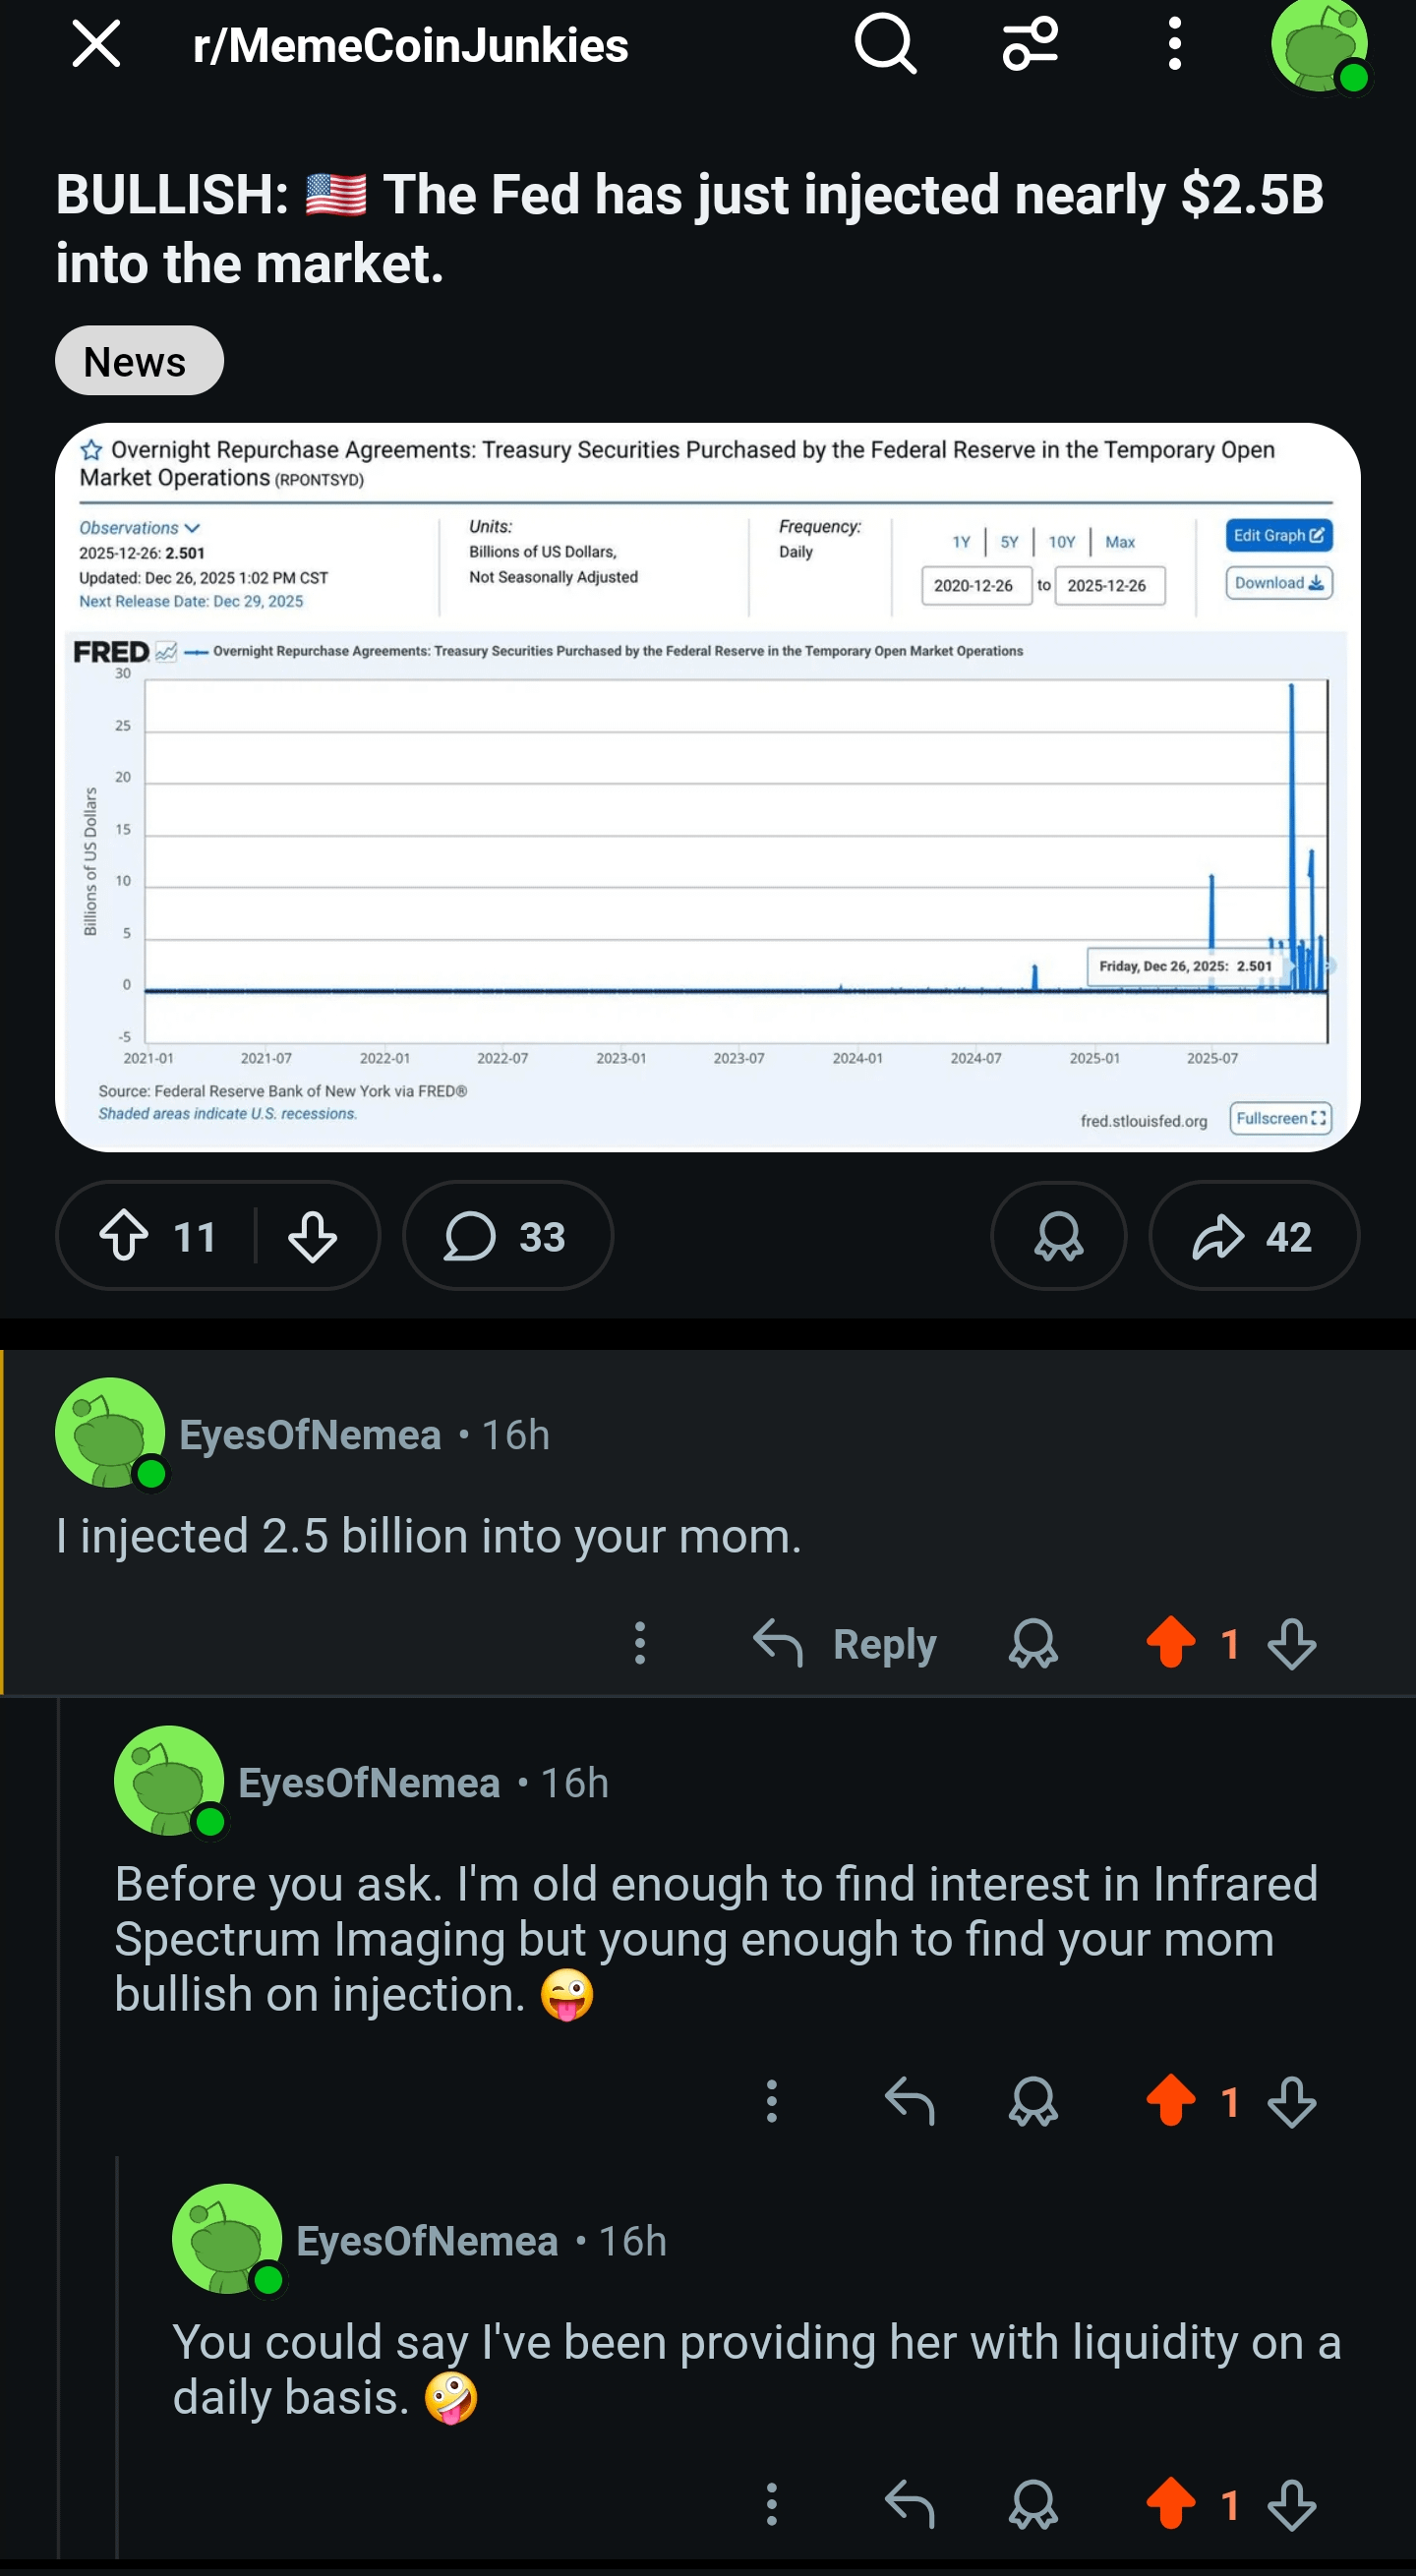Screen dimensions: 1416x2576
Task: Open the r/MemeCoinJunkies subreddit title
Action: 410,46
